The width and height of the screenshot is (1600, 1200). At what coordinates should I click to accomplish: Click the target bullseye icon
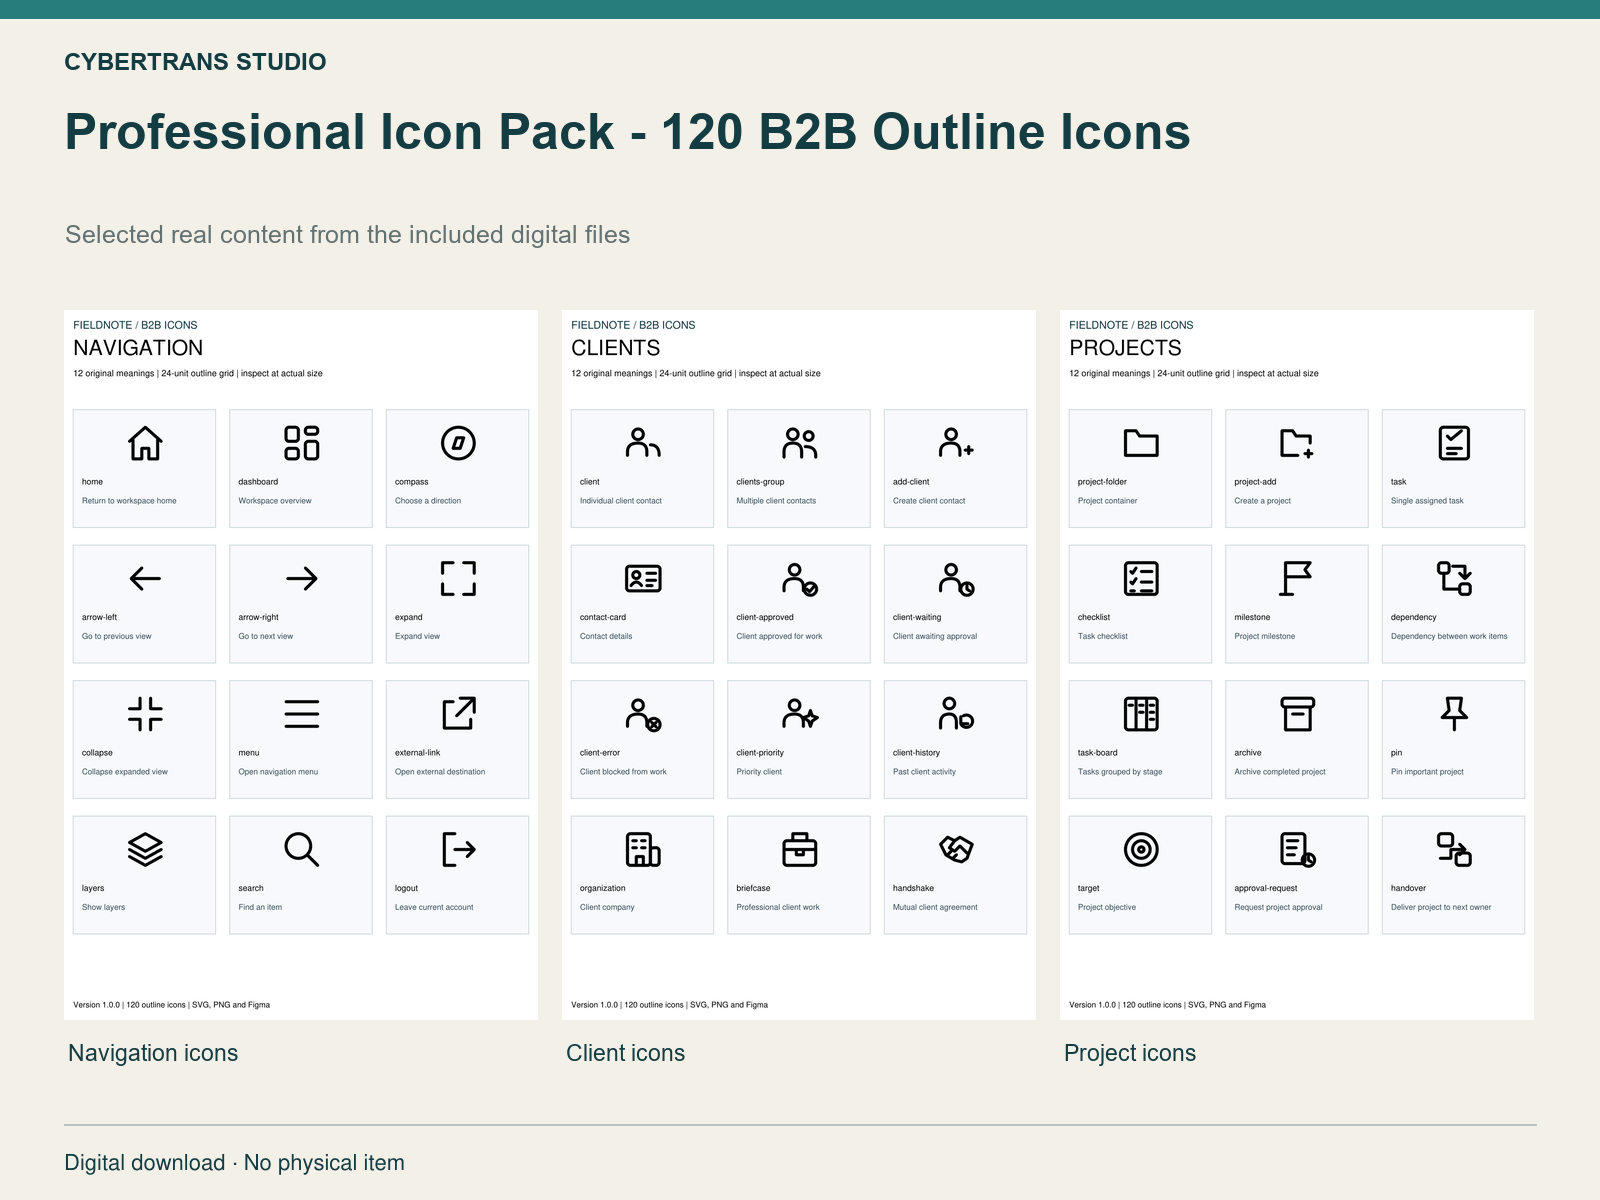point(1141,849)
